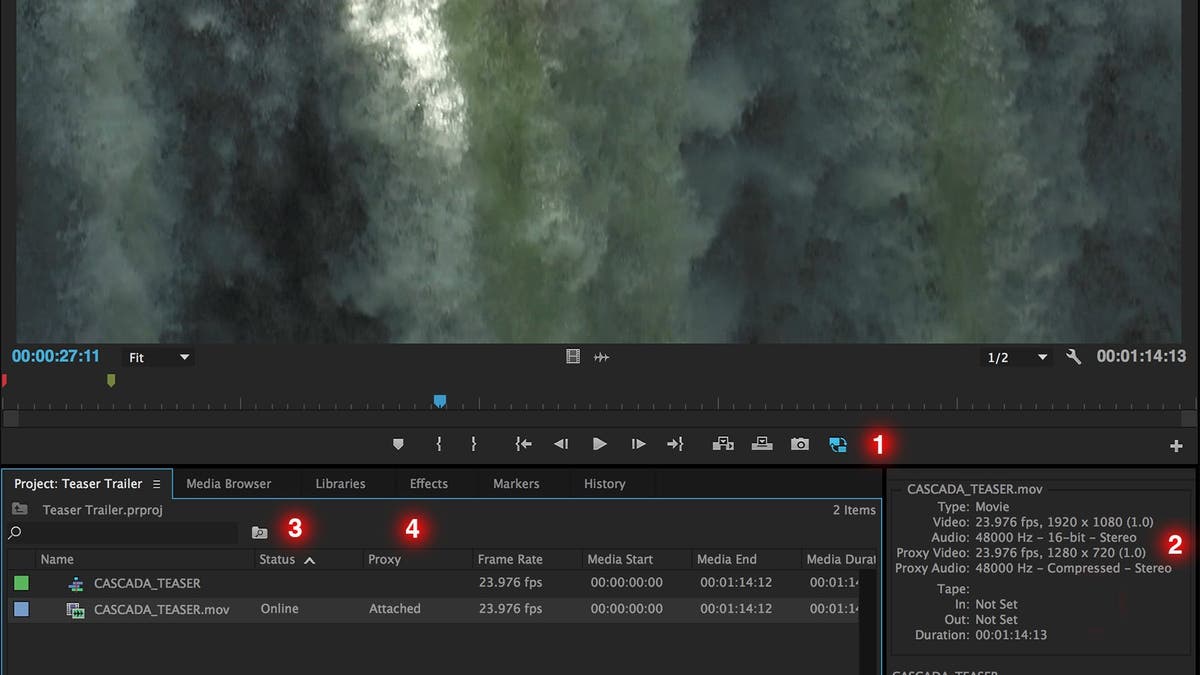Set the Mark Out point
This screenshot has width=1200, height=675.
point(472,444)
